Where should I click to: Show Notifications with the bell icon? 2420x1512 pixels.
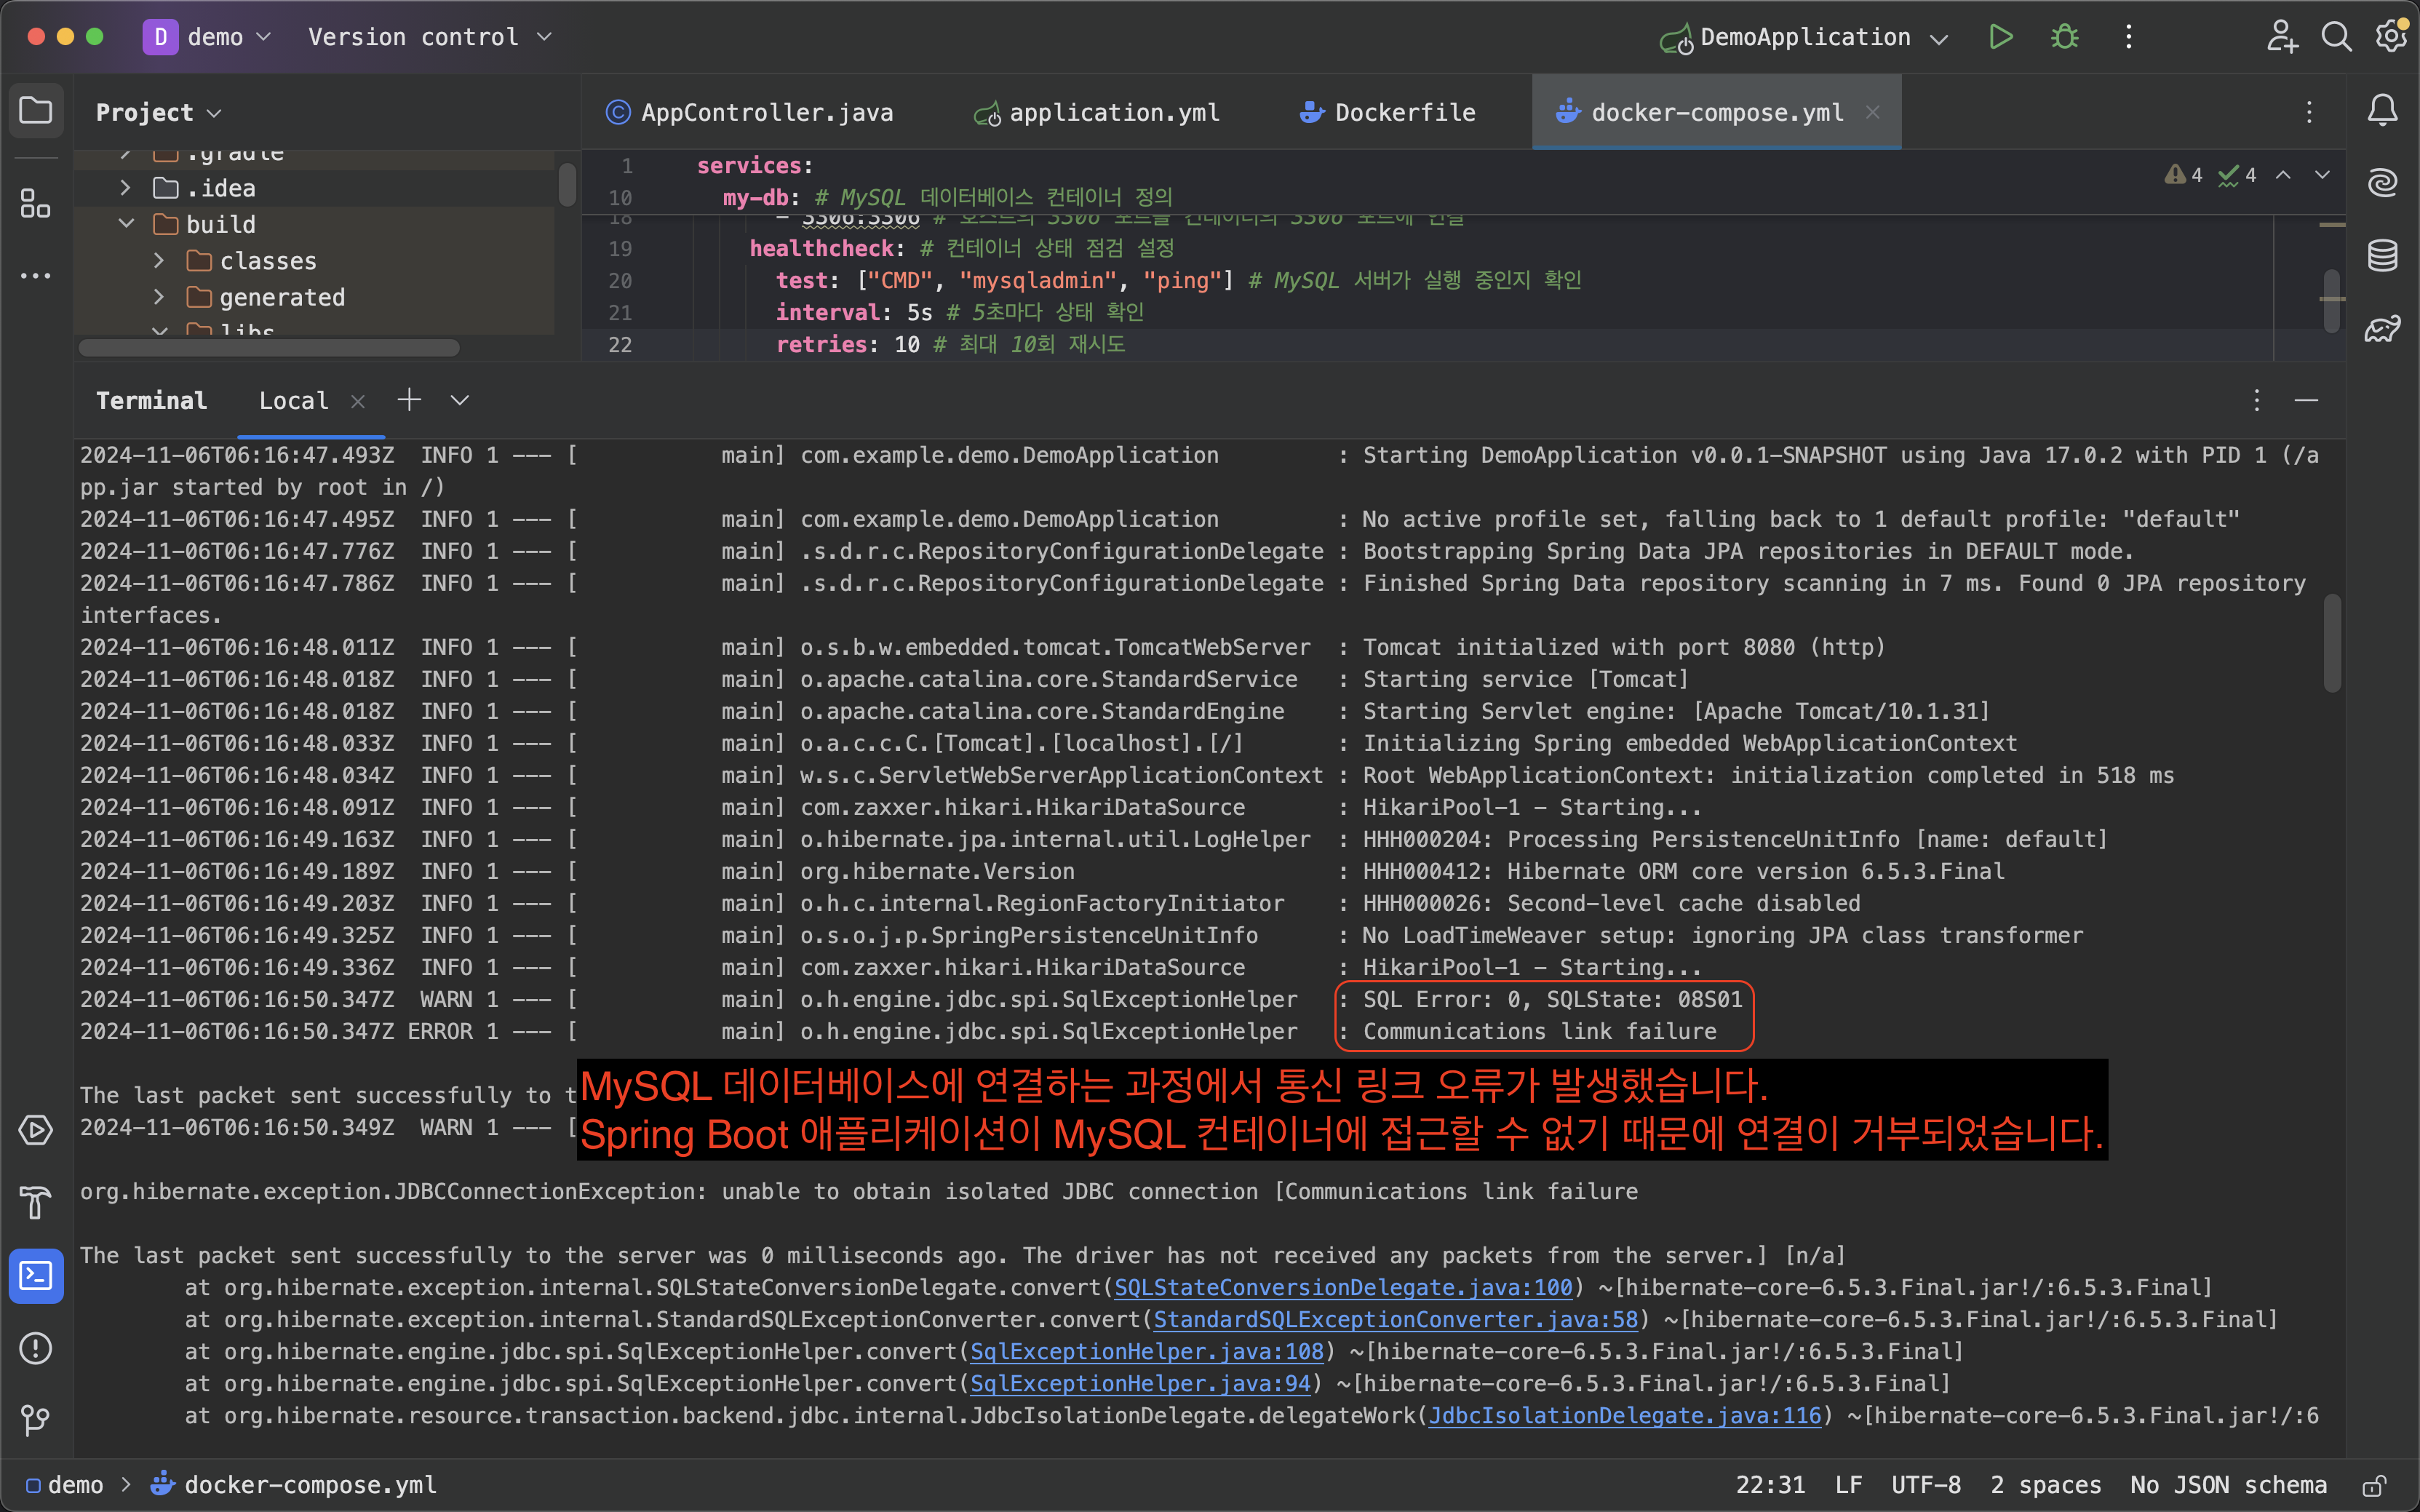tap(2383, 110)
